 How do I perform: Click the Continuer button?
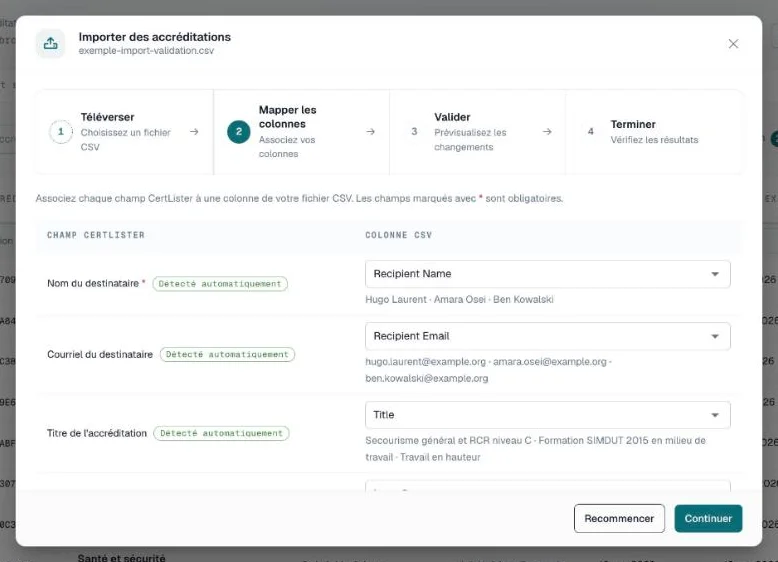[x=708, y=518]
